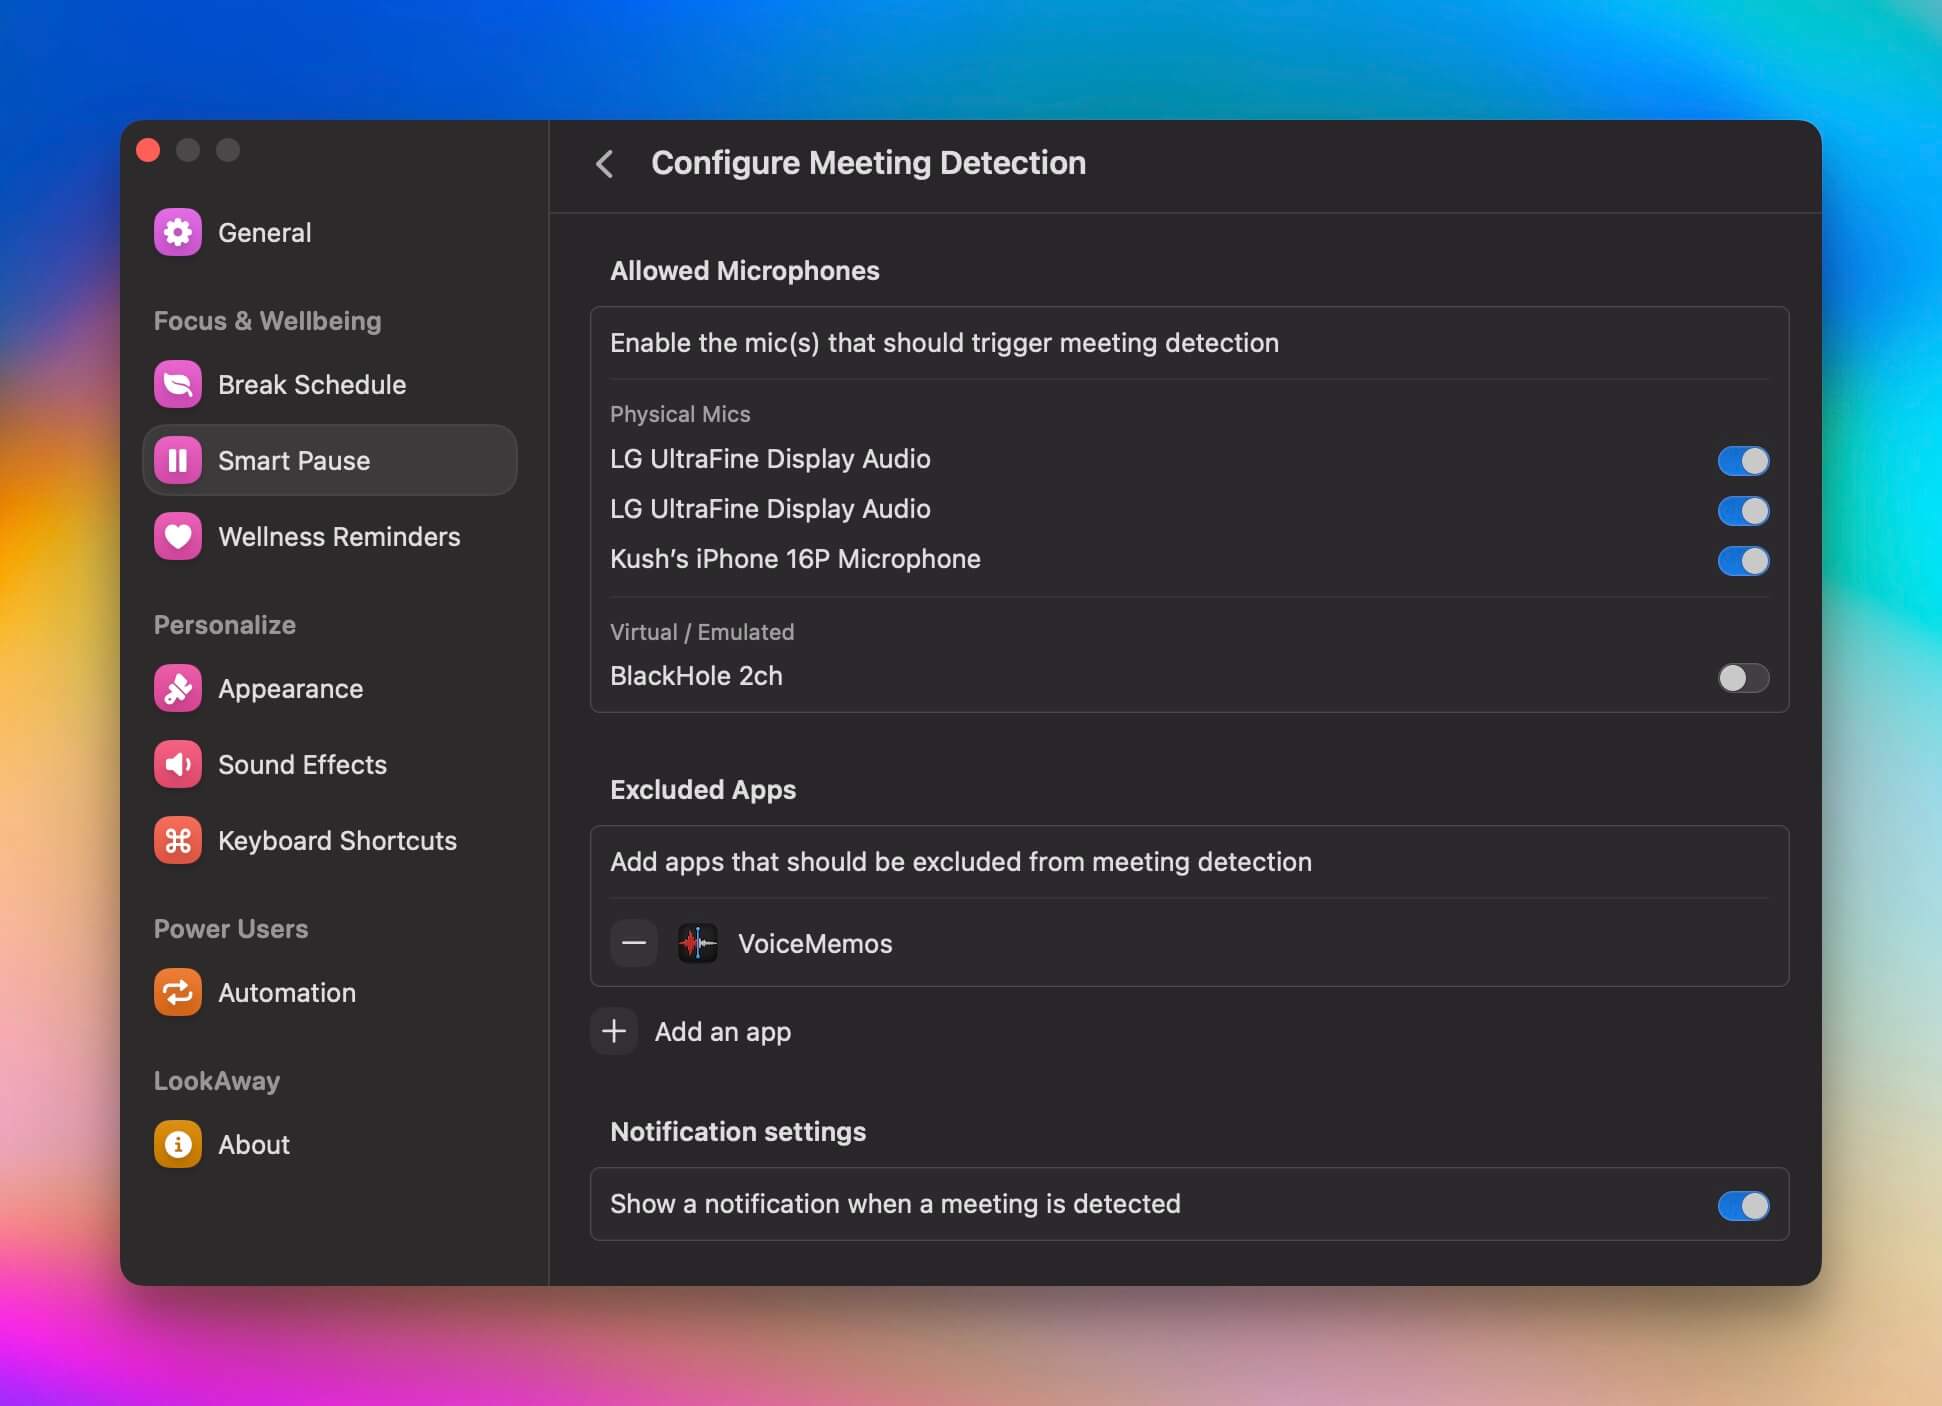
Task: Go back using the back chevron
Action: click(605, 164)
